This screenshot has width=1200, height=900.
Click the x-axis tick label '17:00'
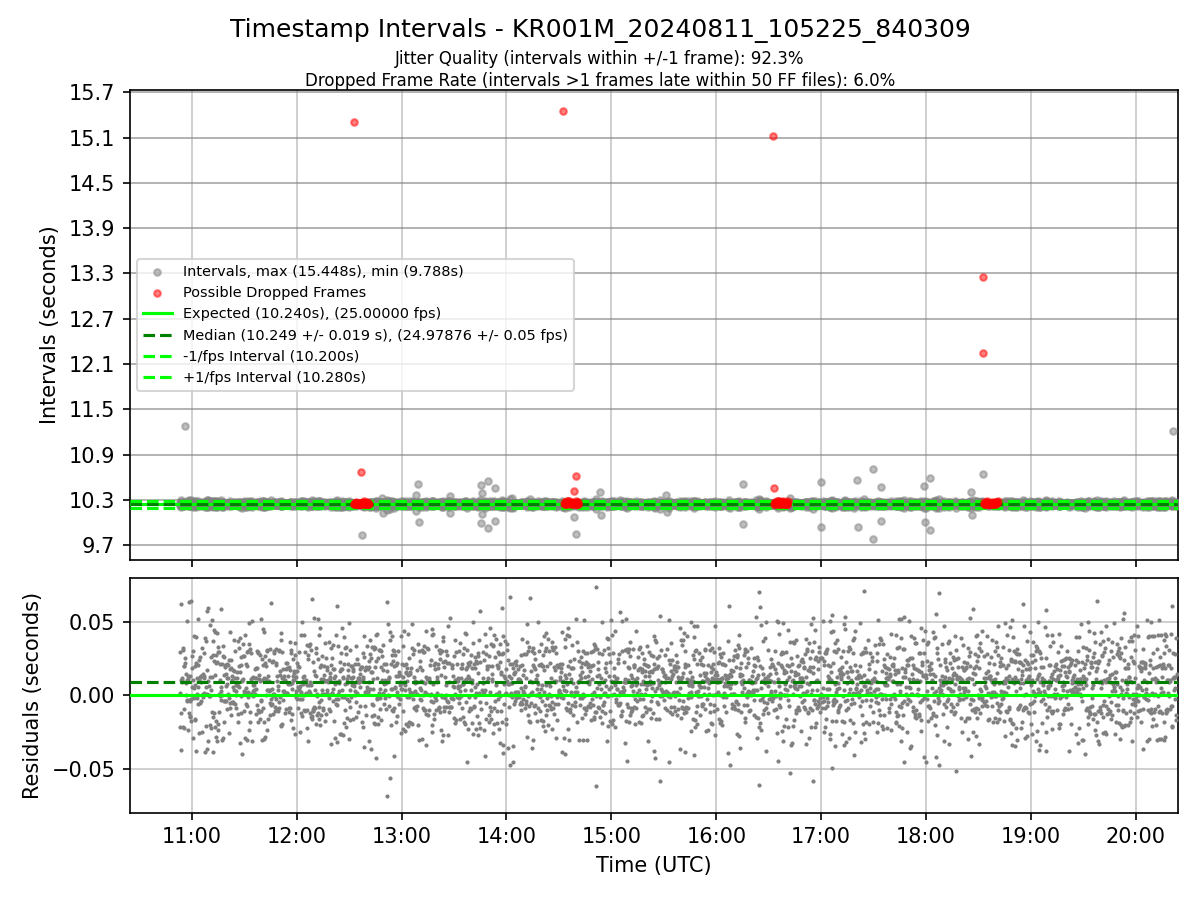pos(821,836)
